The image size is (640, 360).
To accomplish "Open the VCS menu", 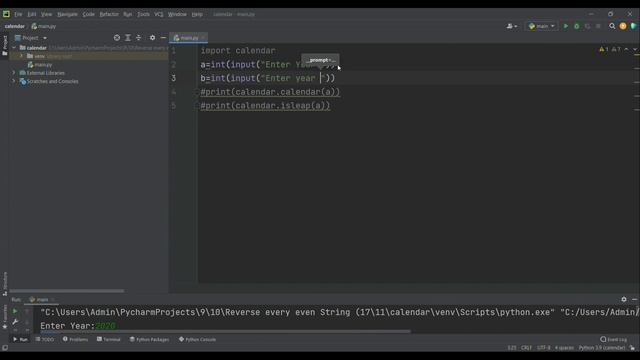I will [x=159, y=14].
